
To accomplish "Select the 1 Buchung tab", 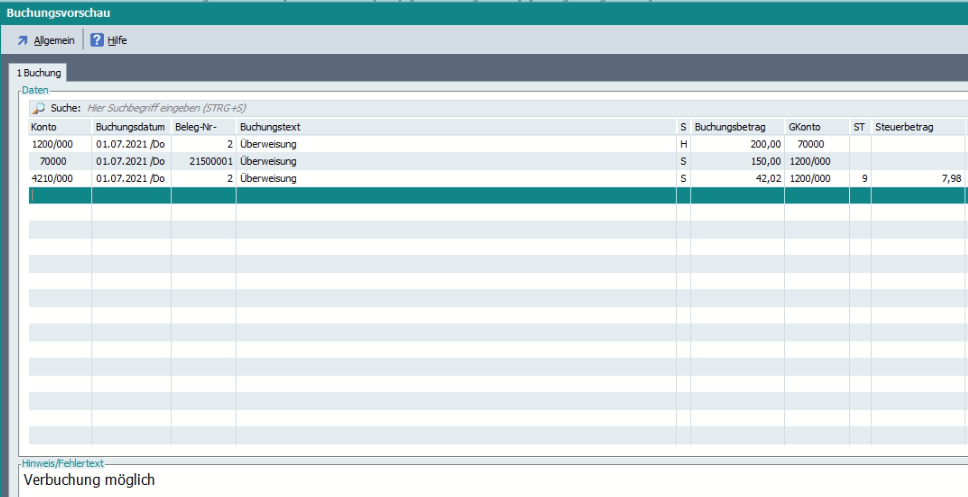I will pyautogui.click(x=39, y=74).
